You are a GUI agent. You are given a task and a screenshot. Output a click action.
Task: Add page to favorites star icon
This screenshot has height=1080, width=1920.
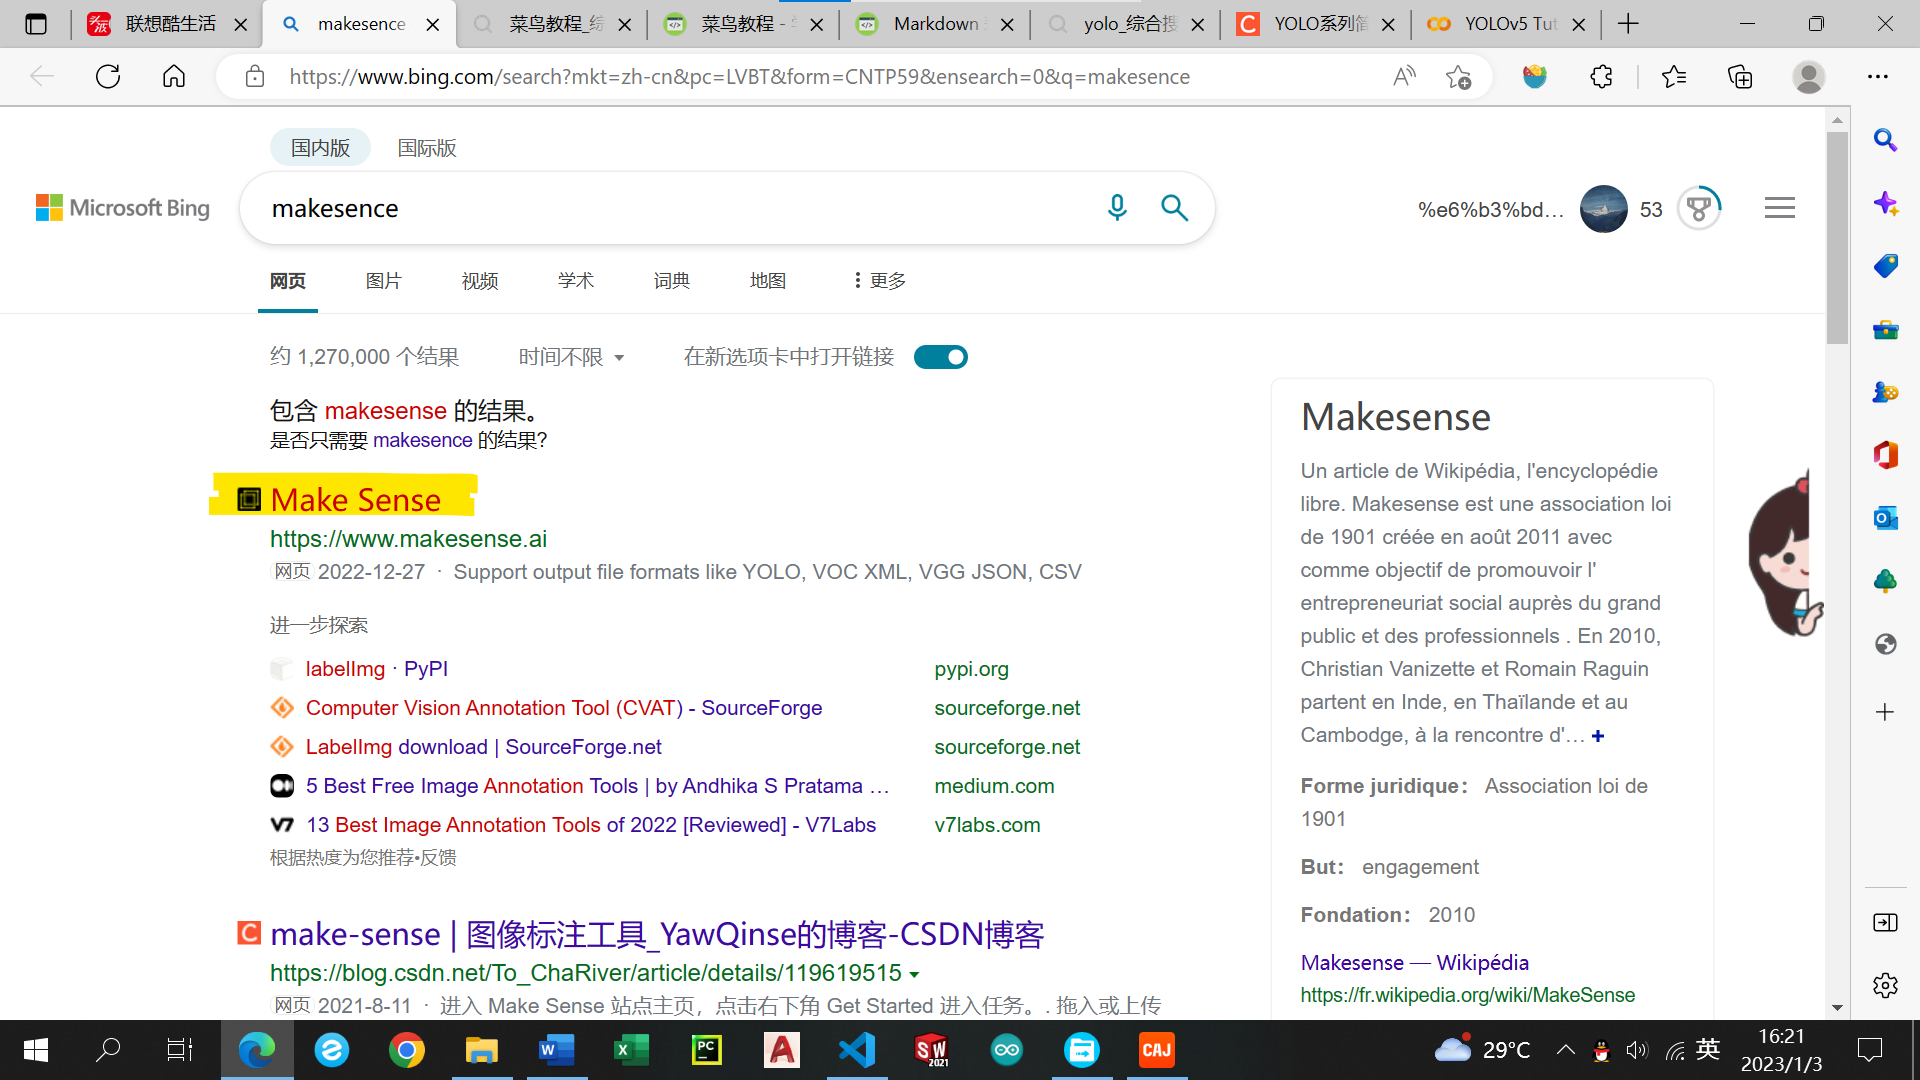point(1458,77)
